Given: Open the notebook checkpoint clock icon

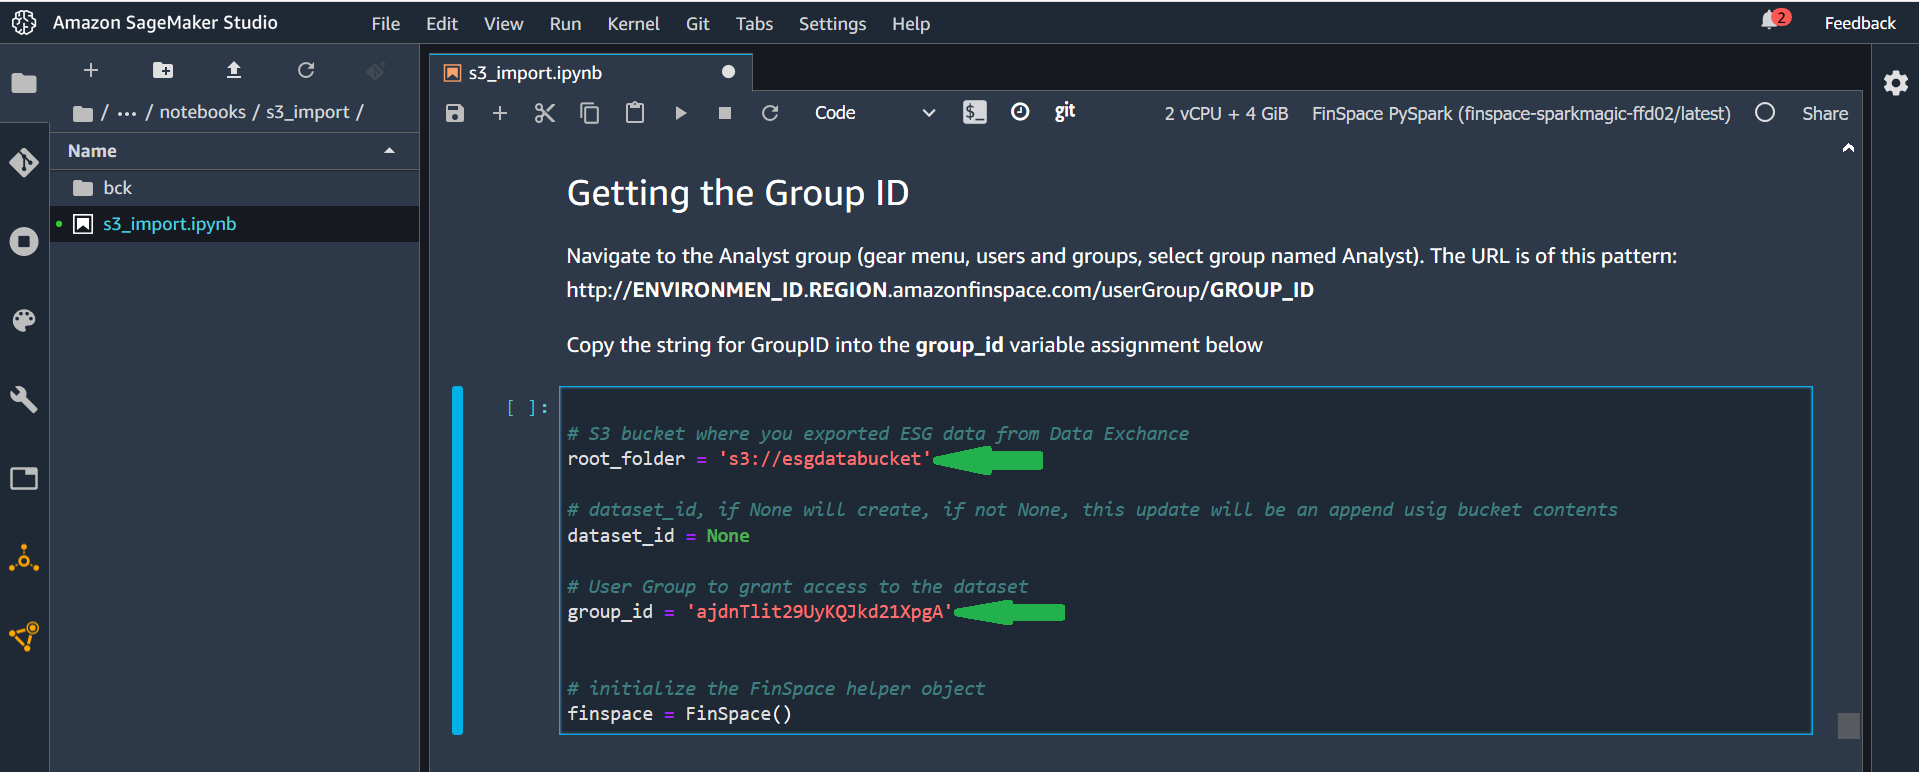Looking at the screenshot, I should coord(1020,112).
